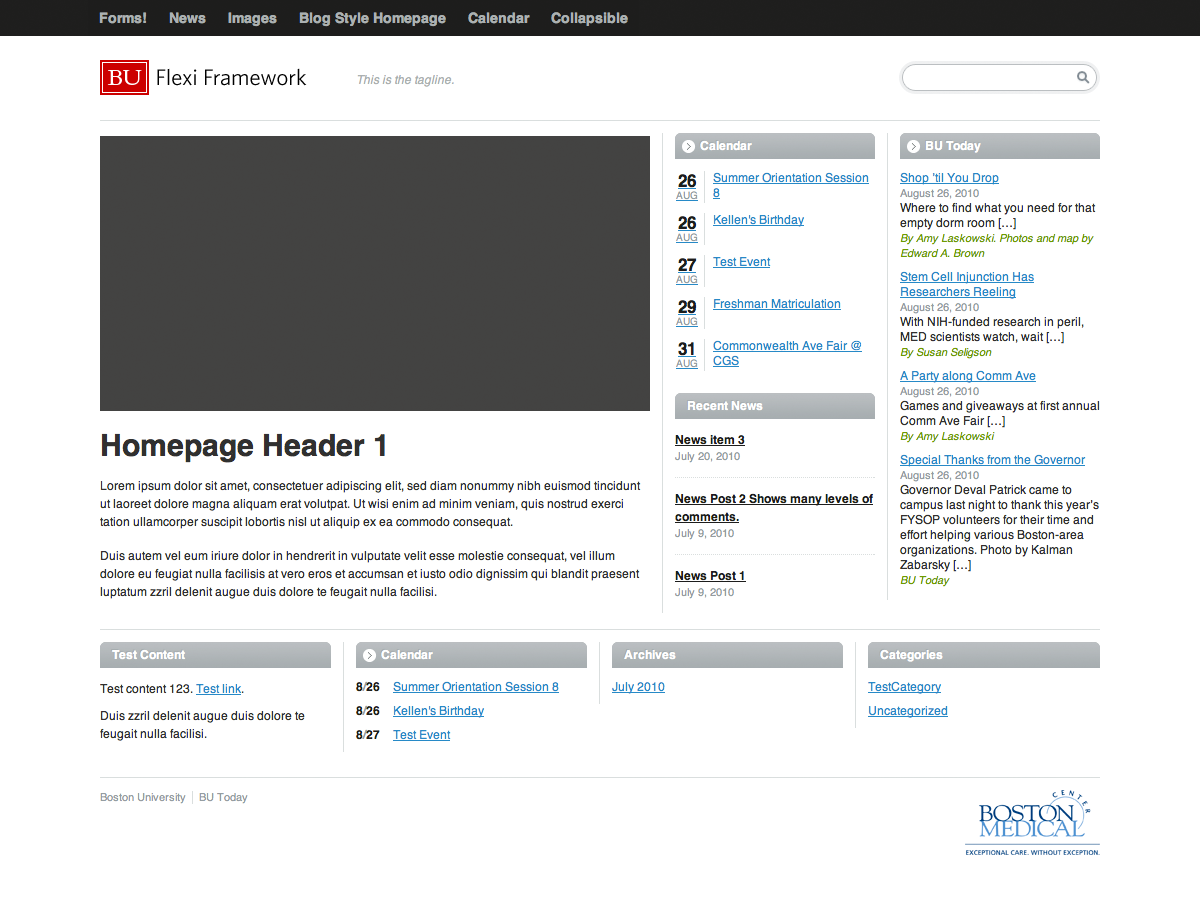Open News item 3 post
The image size is (1200, 900).
coord(709,440)
